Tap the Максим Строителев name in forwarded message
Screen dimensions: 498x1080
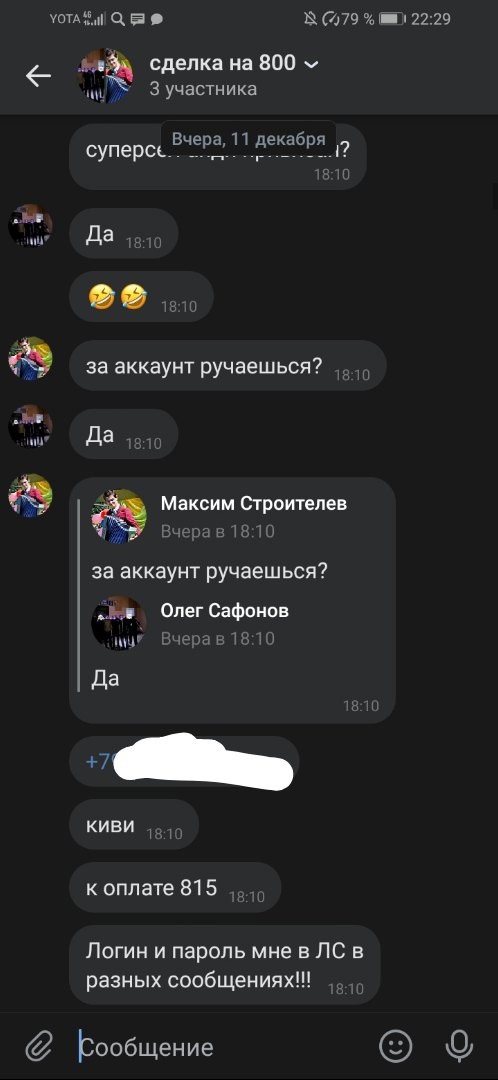253,503
